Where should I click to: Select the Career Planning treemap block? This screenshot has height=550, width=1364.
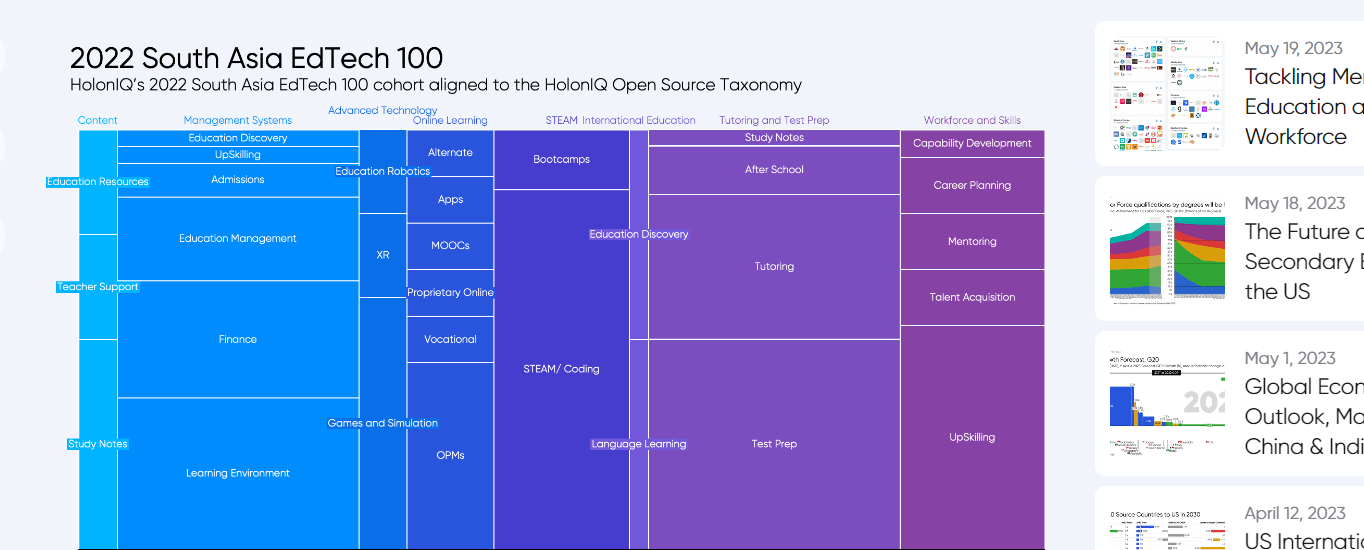(x=972, y=186)
